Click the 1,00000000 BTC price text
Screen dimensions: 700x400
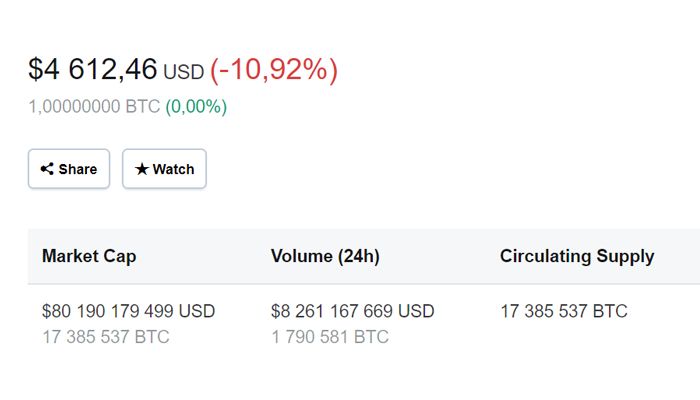94,107
